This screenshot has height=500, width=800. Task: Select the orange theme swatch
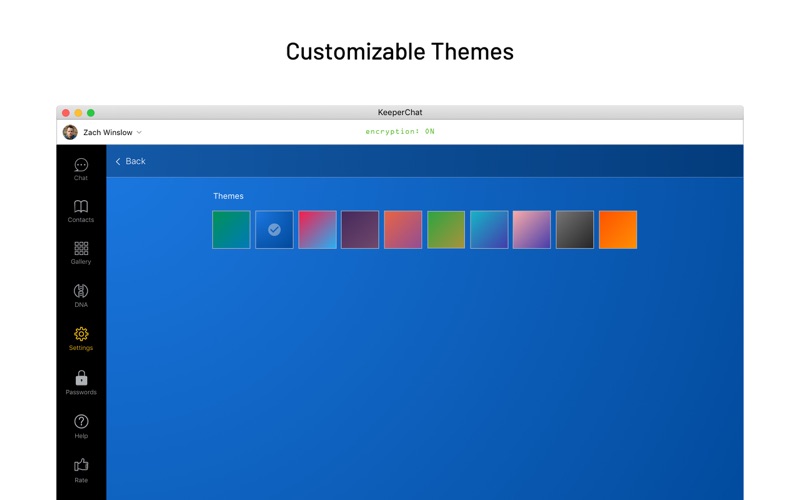tap(618, 230)
